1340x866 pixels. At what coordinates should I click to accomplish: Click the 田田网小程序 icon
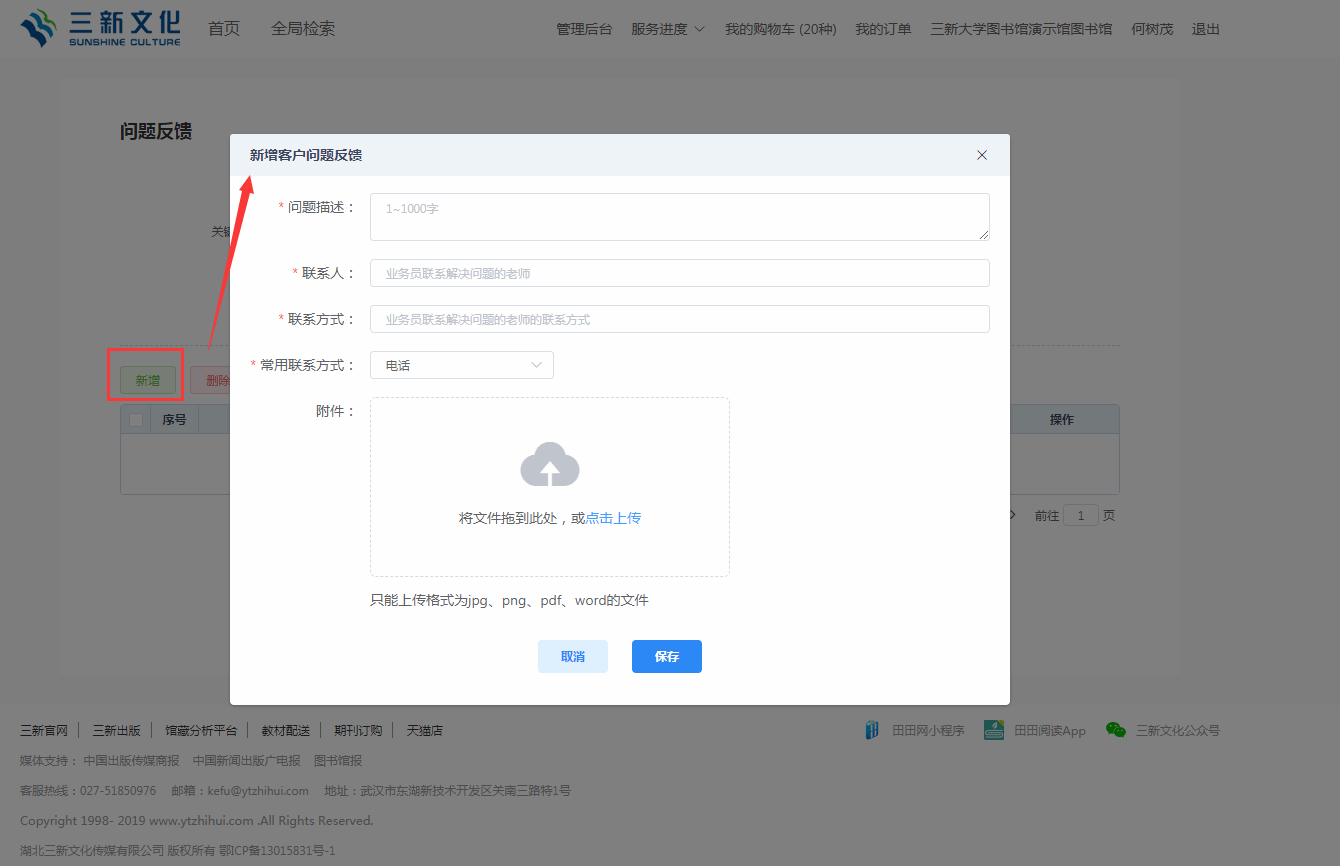click(873, 730)
